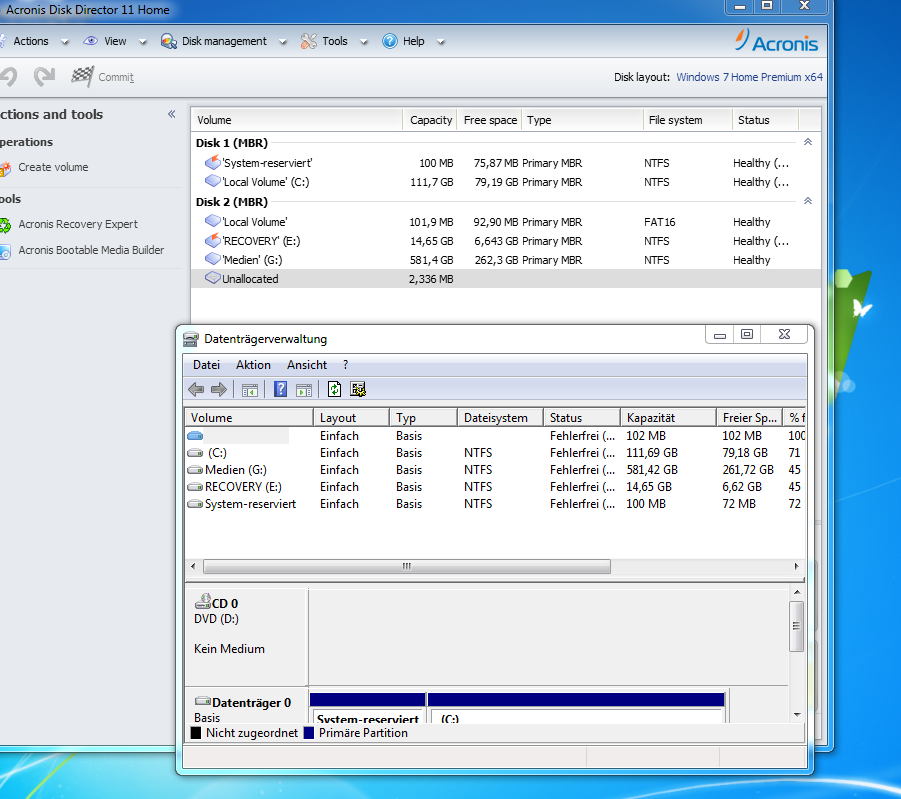Open the Datei menu

pos(206,365)
